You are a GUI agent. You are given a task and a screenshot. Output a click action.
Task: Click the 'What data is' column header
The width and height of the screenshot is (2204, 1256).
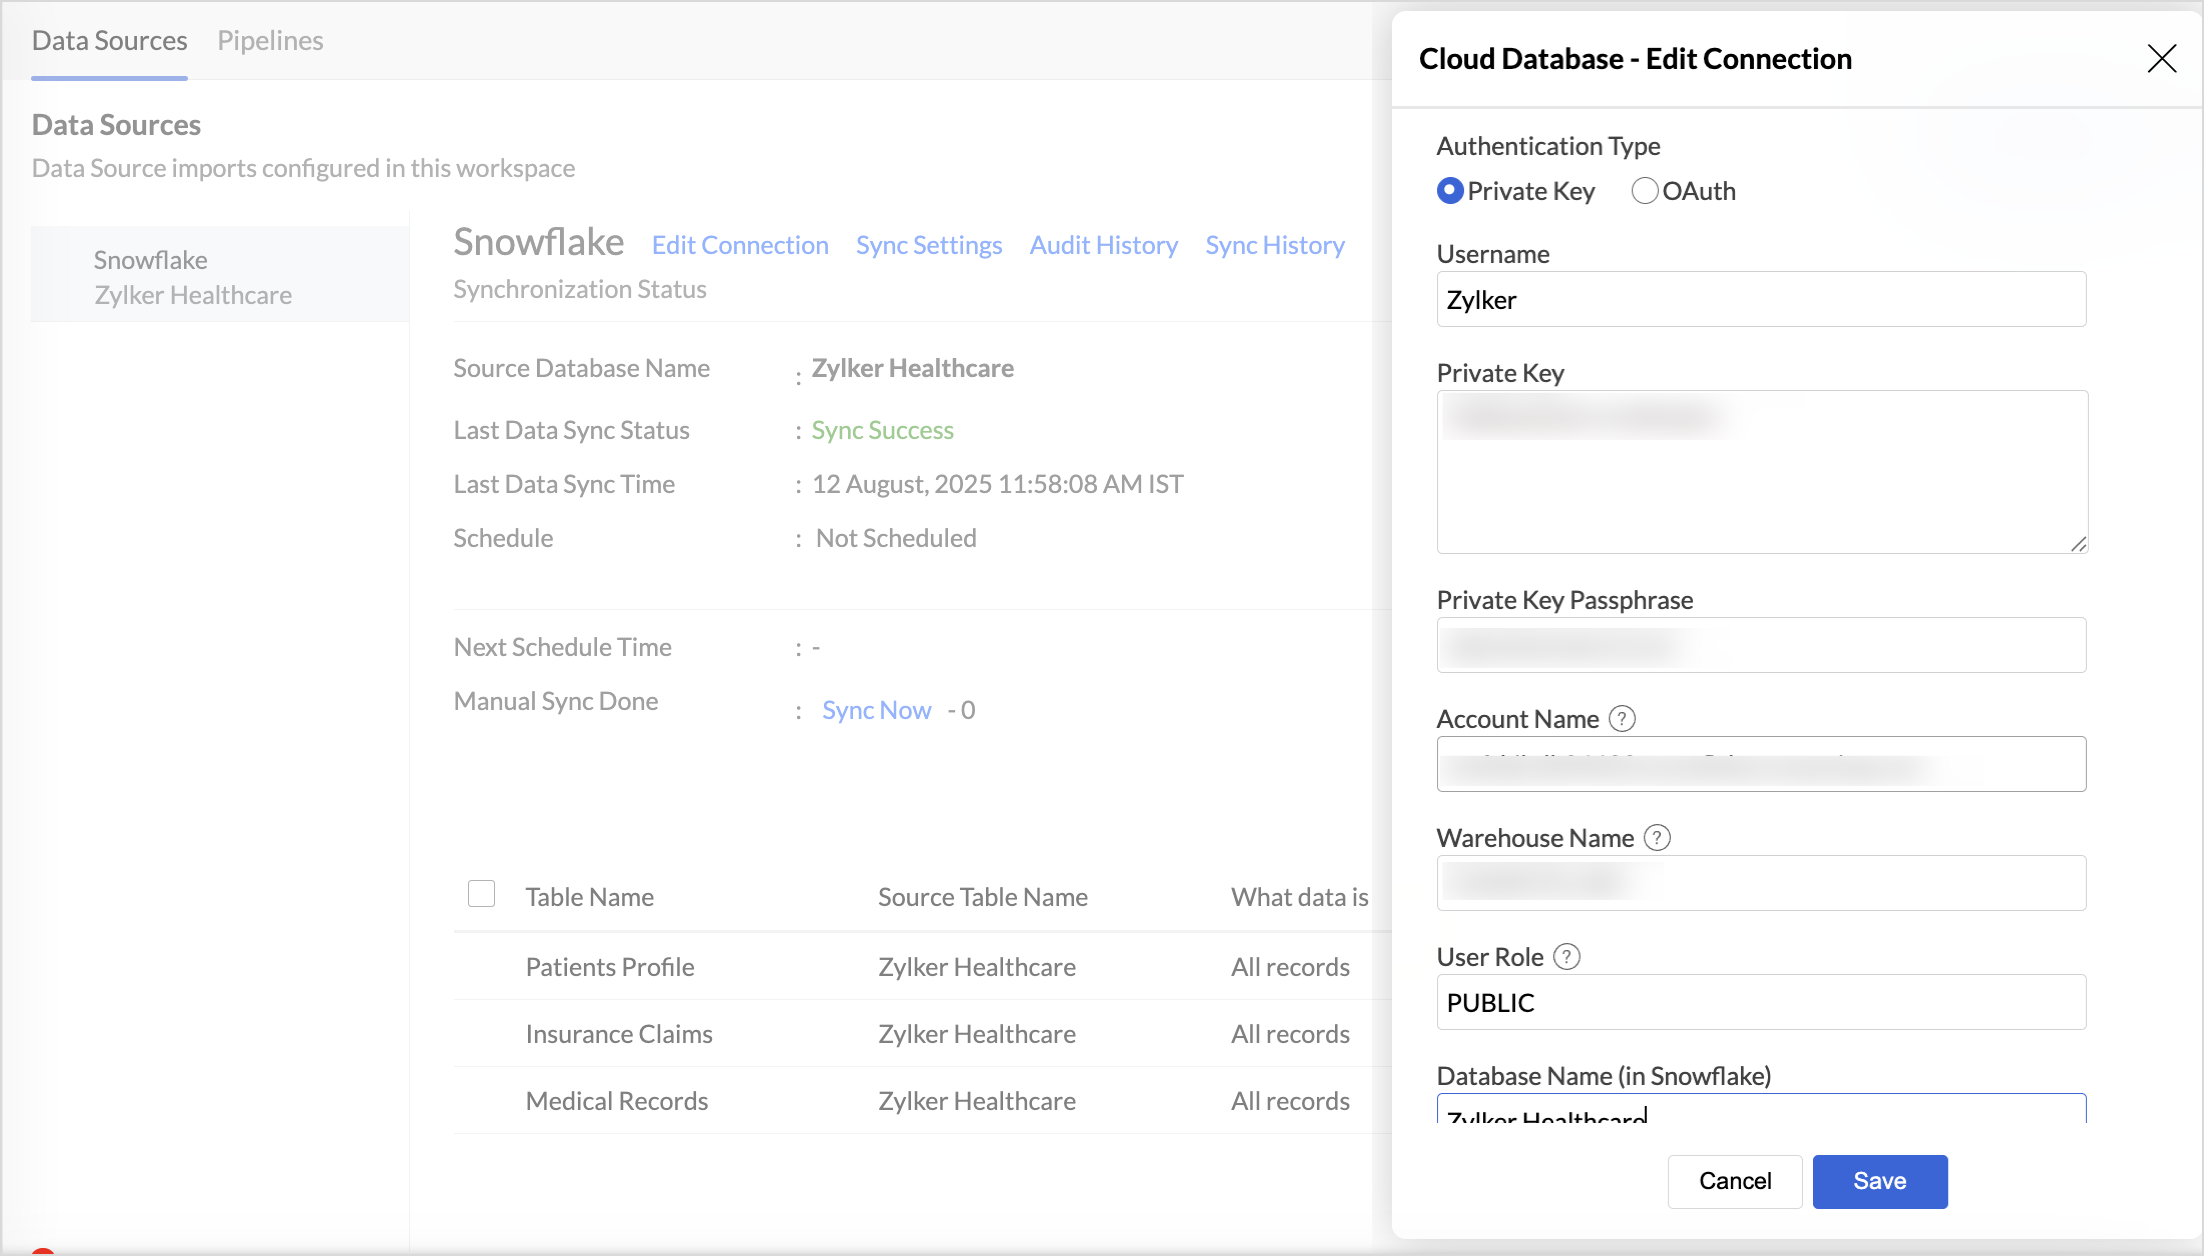click(1299, 897)
